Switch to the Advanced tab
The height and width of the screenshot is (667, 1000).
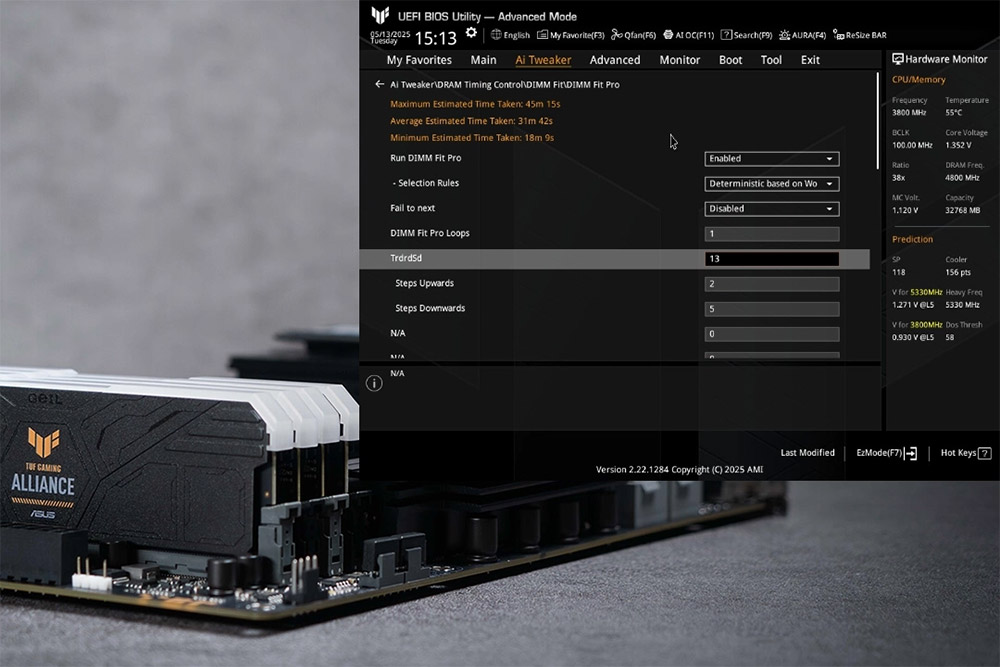pyautogui.click(x=614, y=60)
